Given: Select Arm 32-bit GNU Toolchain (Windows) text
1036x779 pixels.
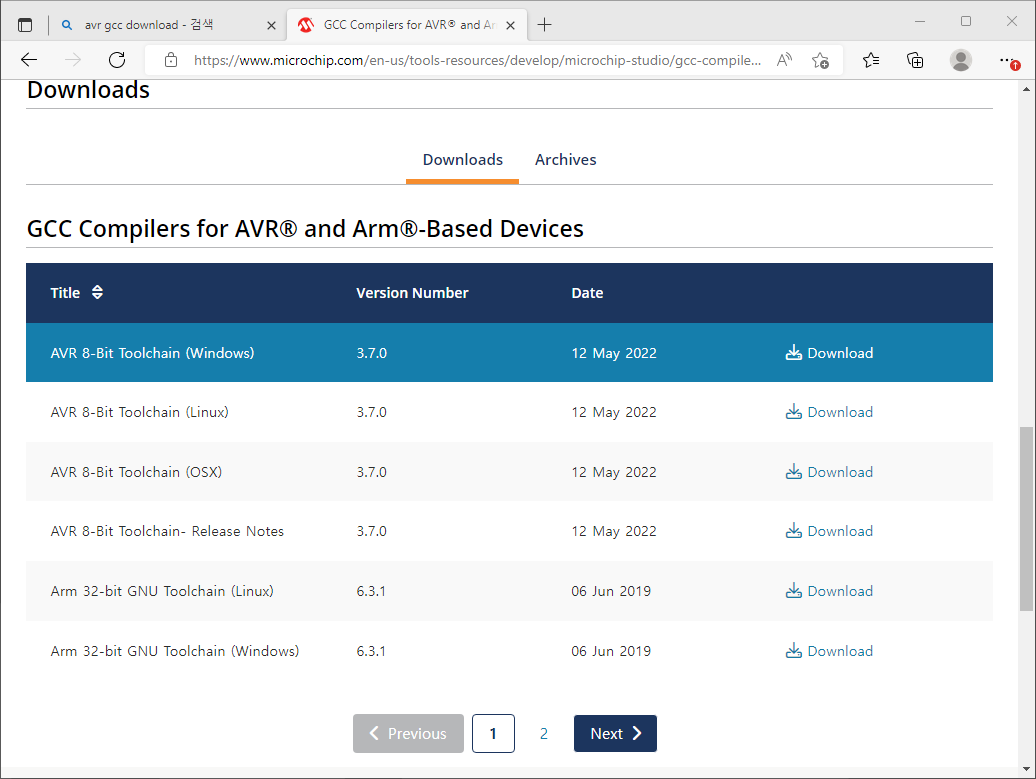Looking at the screenshot, I should [174, 651].
